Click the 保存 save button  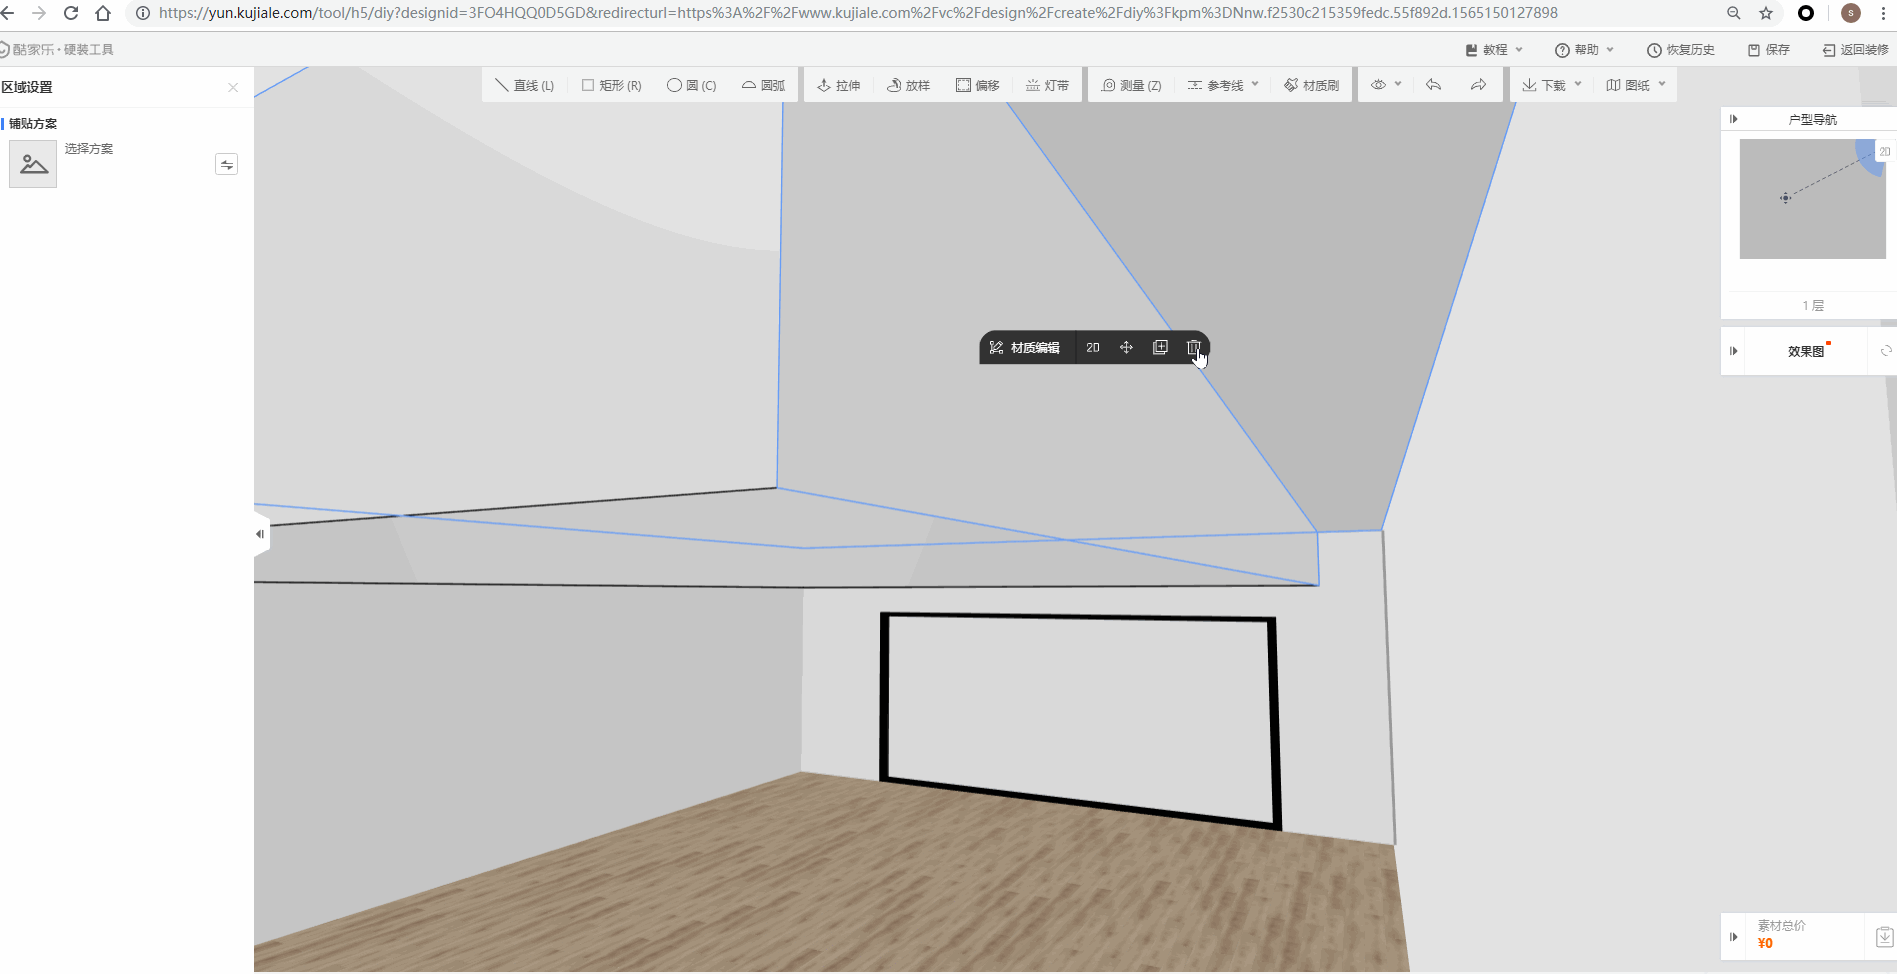(x=1769, y=50)
